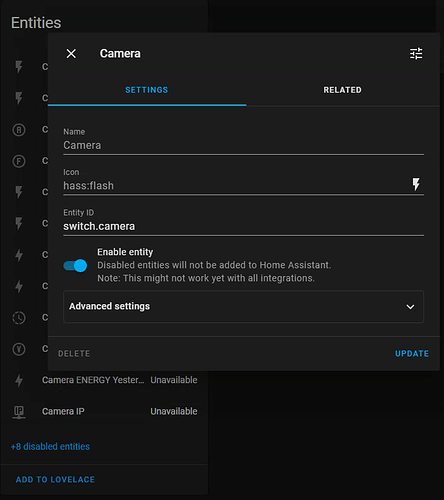Click the flash icon beside Camera ENERGY Yester
444x500 pixels.
click(x=19, y=380)
